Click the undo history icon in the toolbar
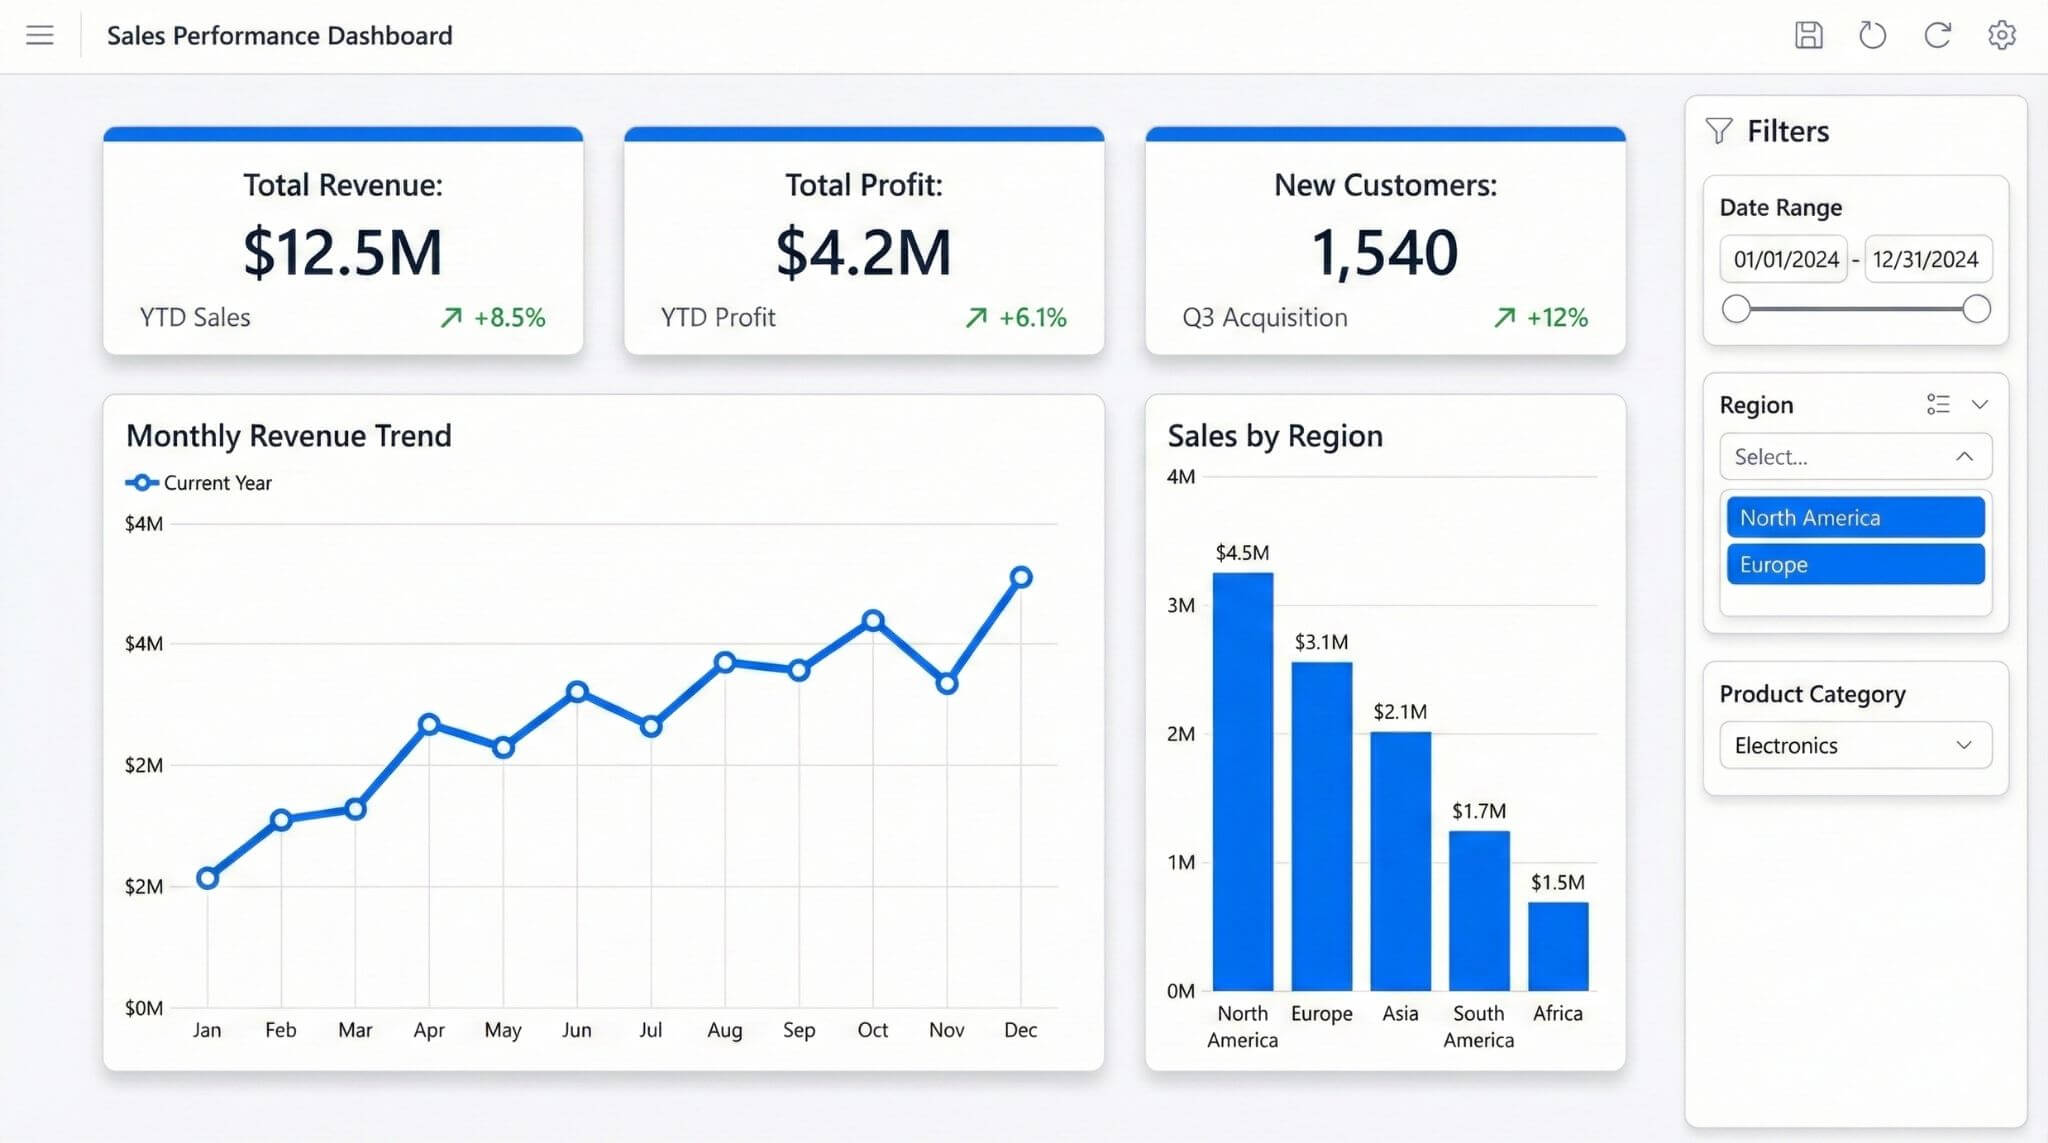Screen dimensions: 2048x1143 tap(1873, 35)
